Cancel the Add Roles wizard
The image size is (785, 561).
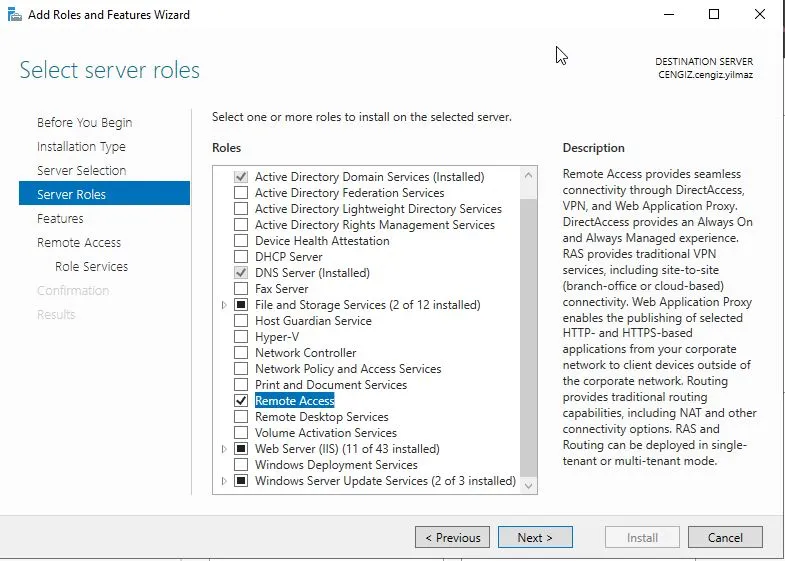pos(725,538)
